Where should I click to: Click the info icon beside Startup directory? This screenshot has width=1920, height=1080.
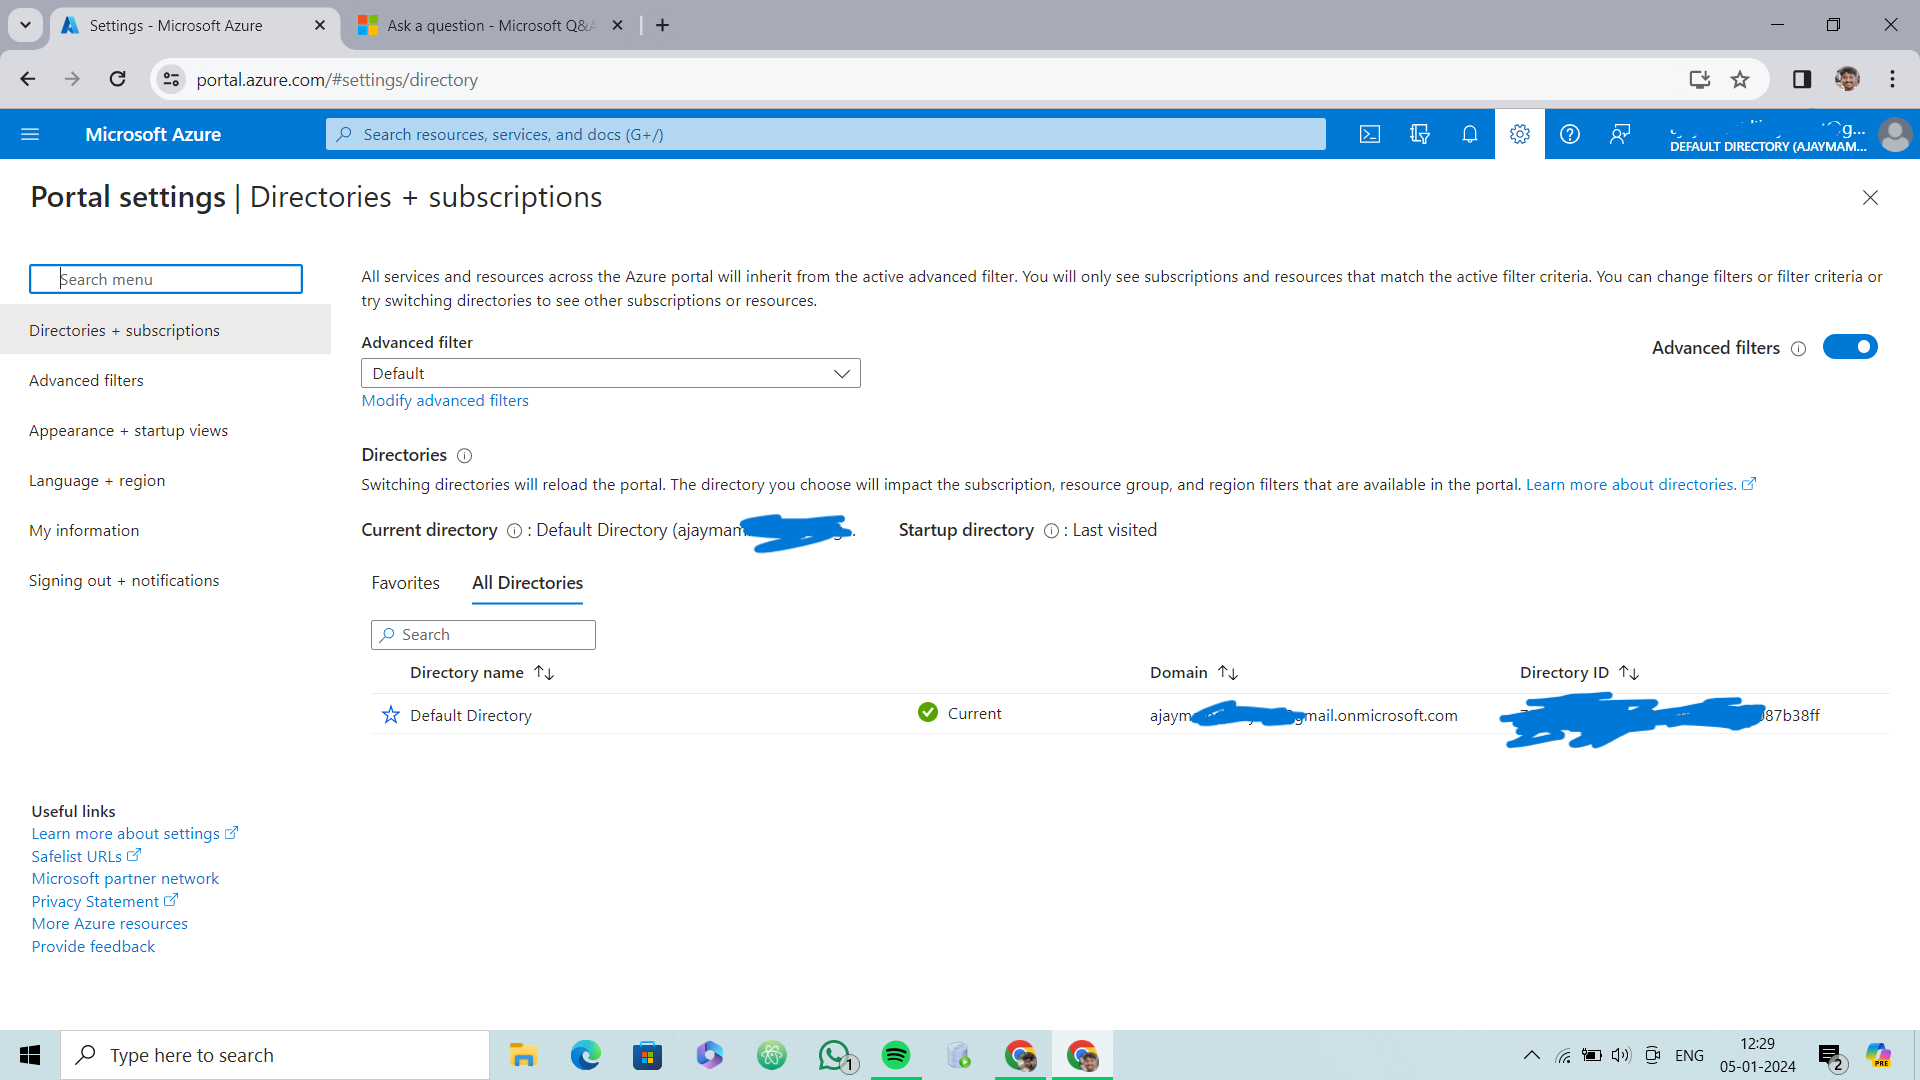[1051, 531]
